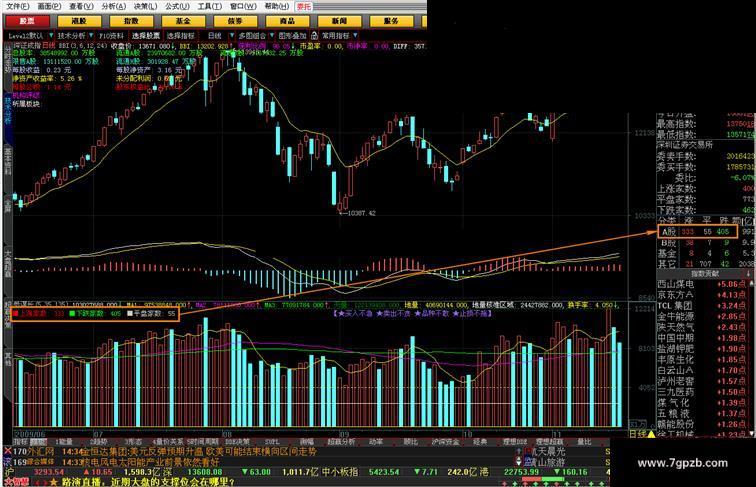Image resolution: width=756 pixels, height=487 pixels.
Task: Click the 基金 row in the 涨平跌 table
Action: click(x=704, y=253)
